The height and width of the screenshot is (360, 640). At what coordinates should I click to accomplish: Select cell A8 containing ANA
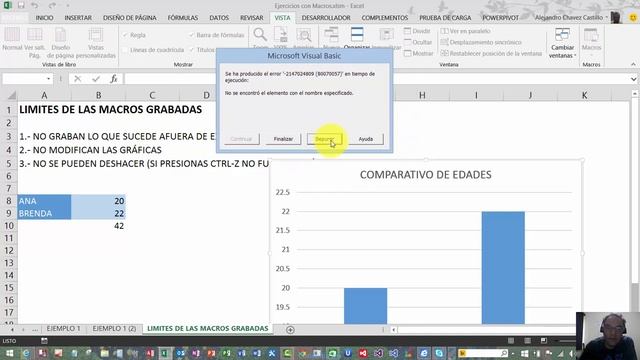coord(44,201)
